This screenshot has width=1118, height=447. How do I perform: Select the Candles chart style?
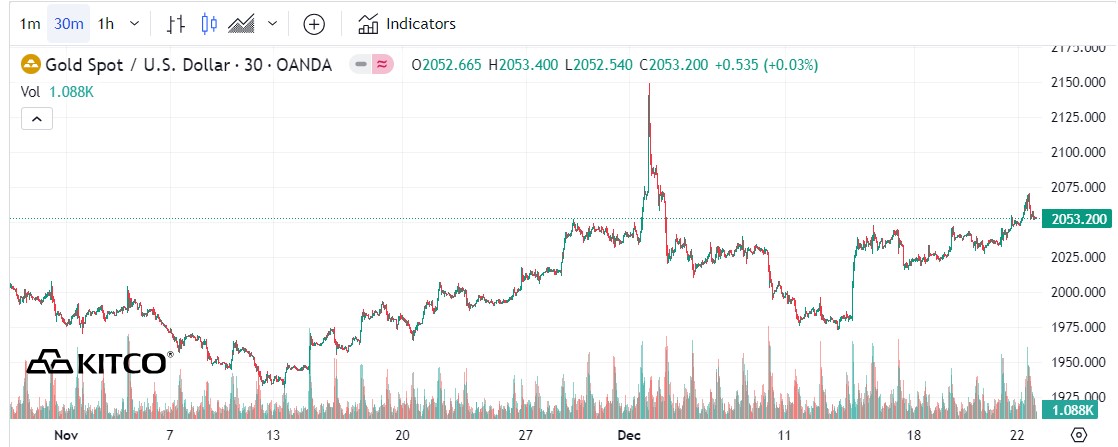tap(208, 23)
